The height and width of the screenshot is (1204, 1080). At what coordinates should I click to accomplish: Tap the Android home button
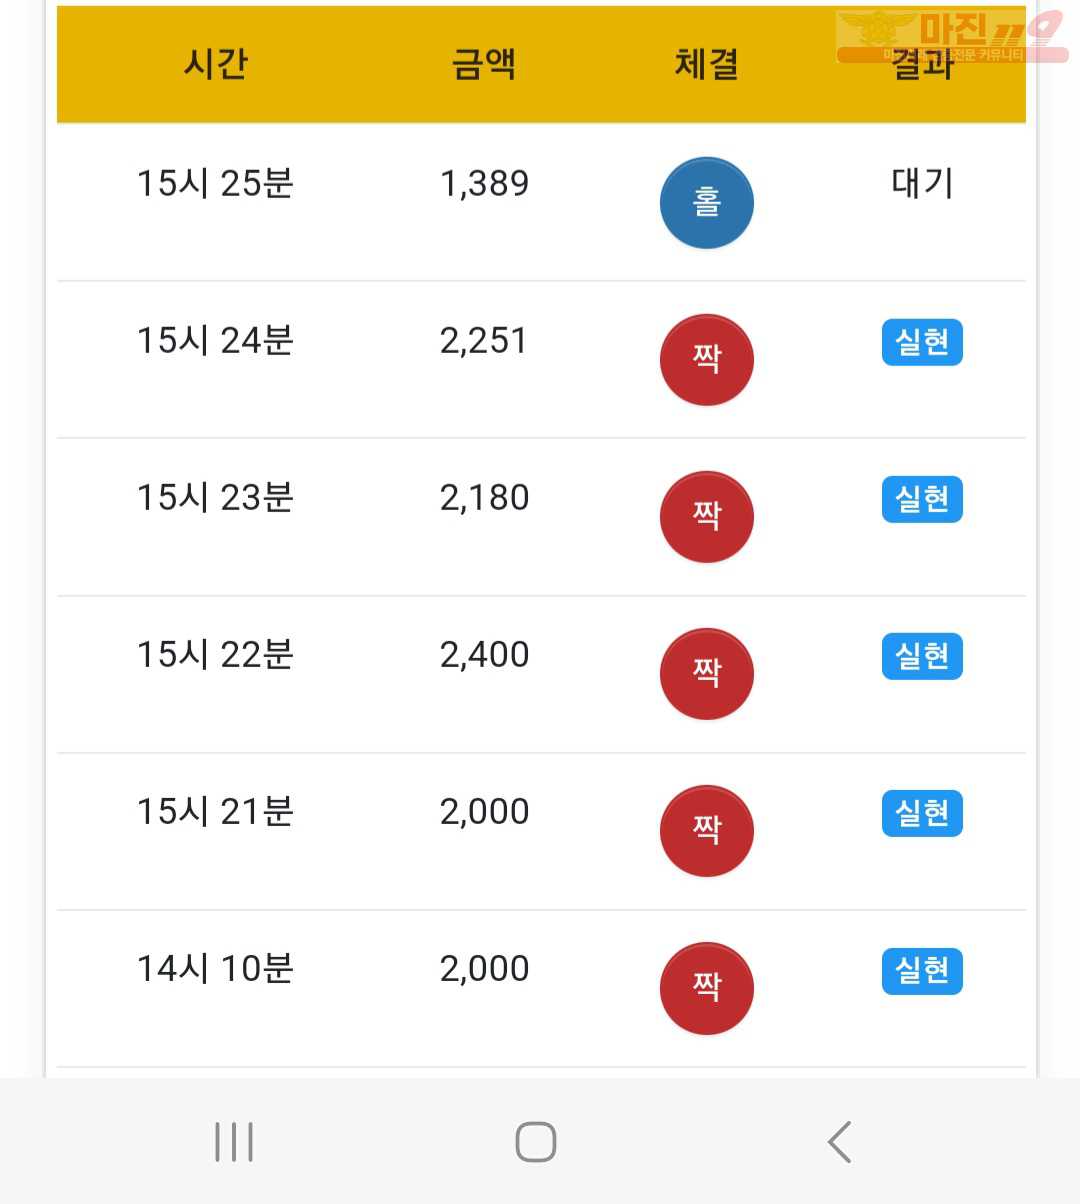[536, 1141]
